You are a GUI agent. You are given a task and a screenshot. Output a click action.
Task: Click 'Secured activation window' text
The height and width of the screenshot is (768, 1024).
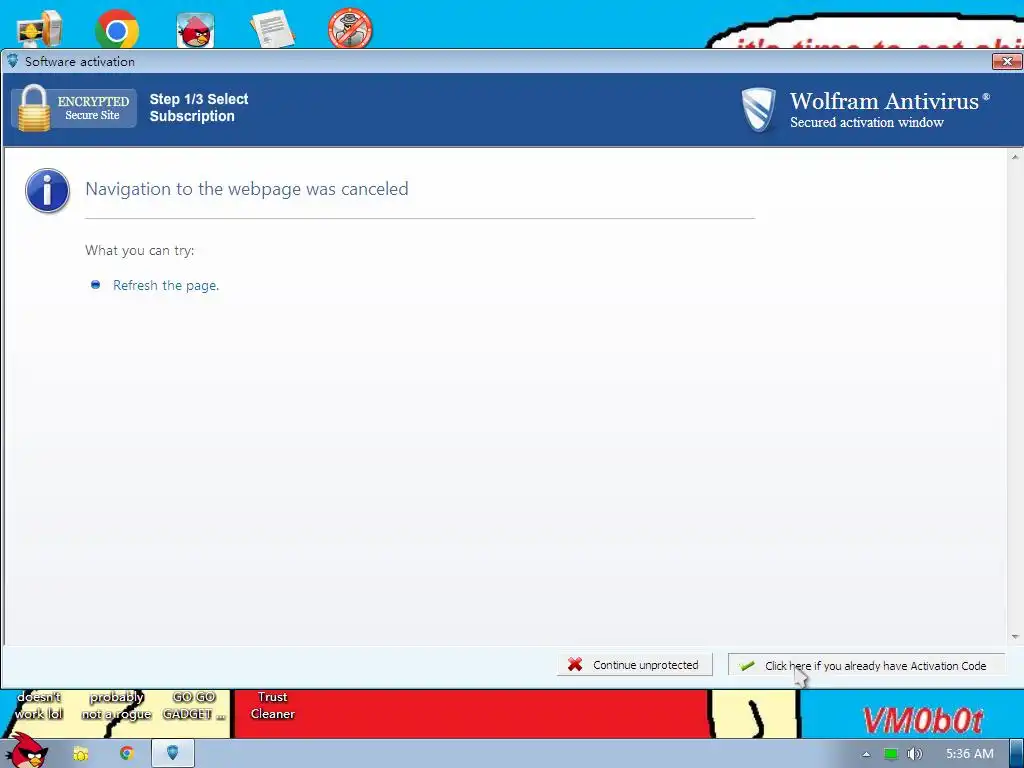click(867, 122)
